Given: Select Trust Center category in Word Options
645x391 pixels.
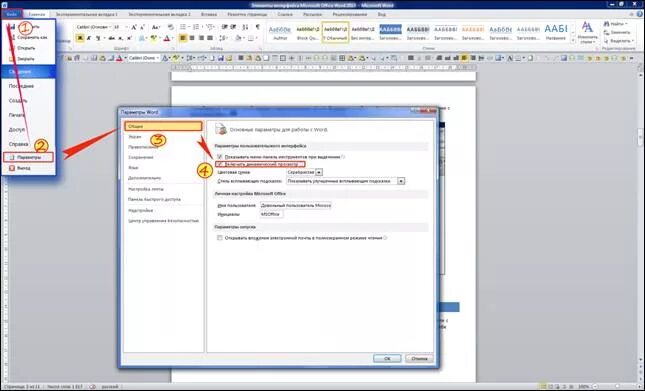Looking at the screenshot, I should tap(163, 221).
